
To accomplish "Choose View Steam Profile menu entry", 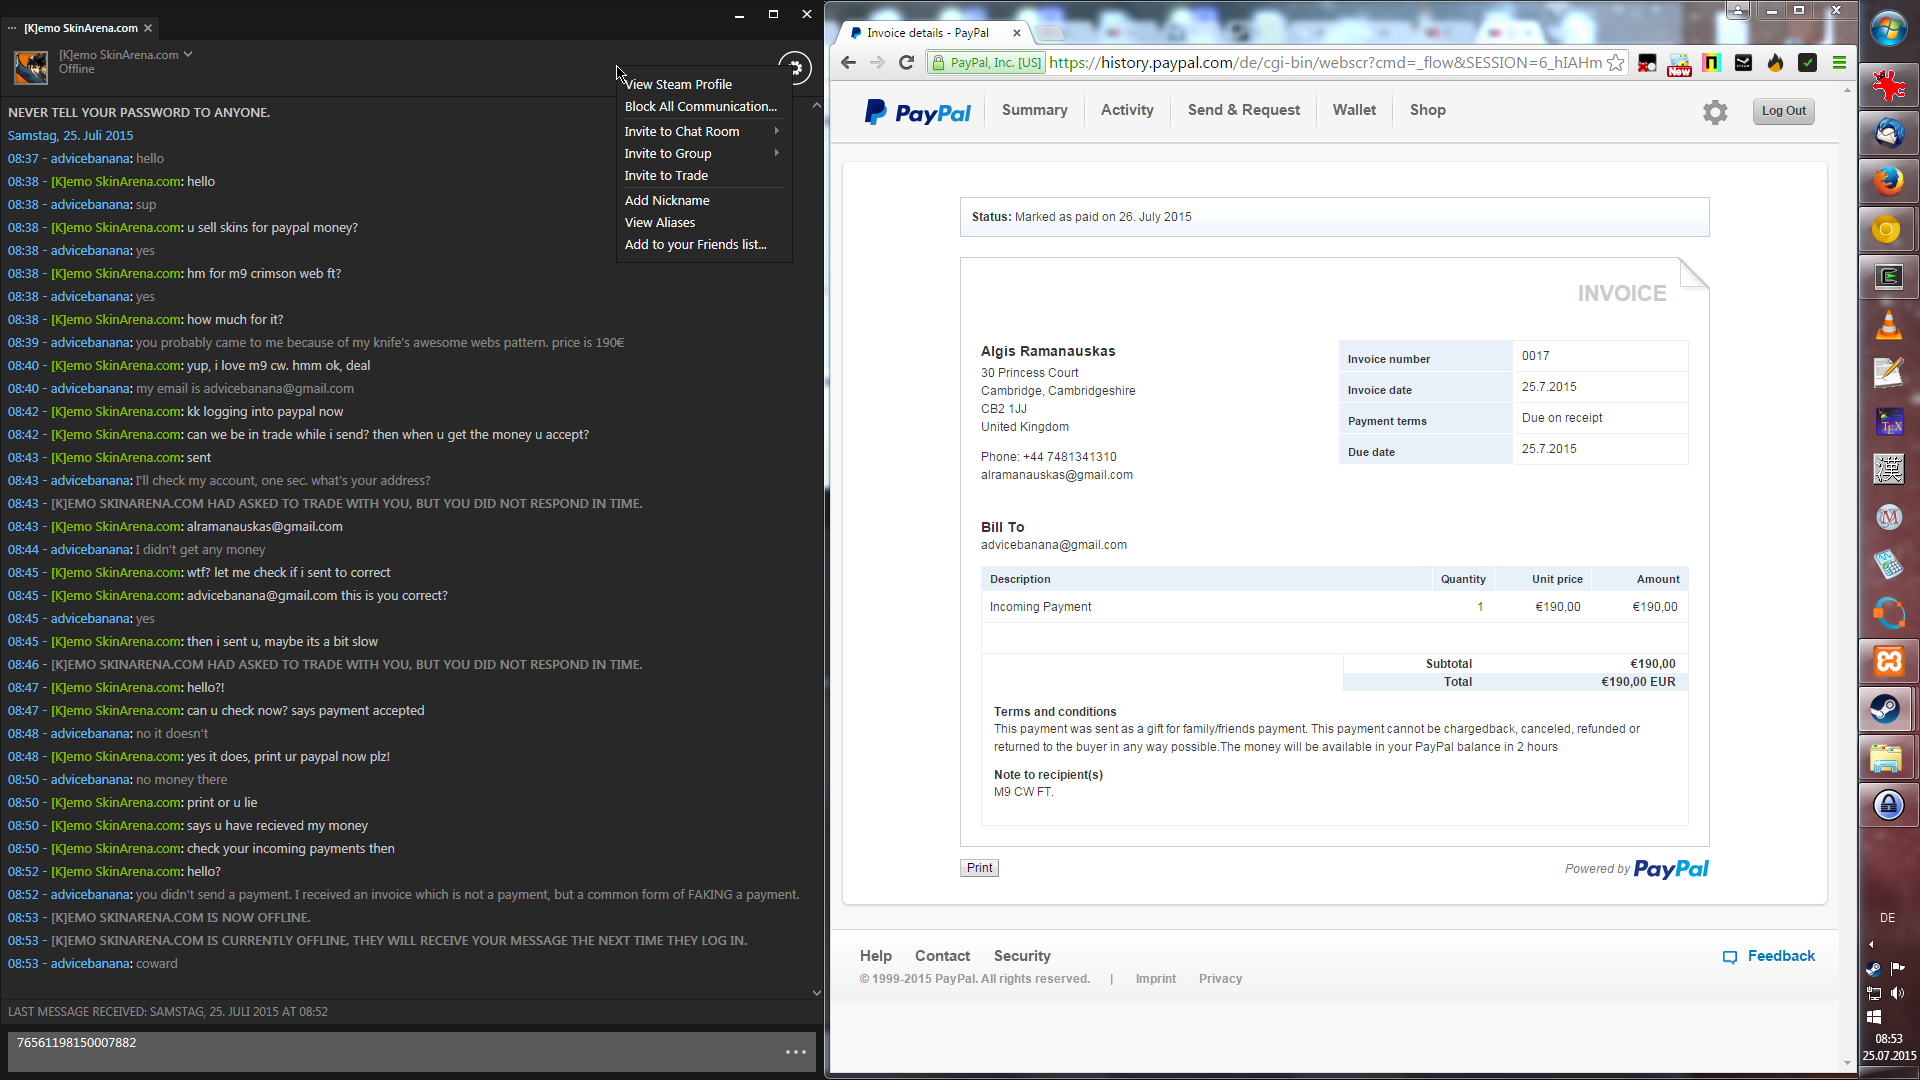I will (678, 84).
